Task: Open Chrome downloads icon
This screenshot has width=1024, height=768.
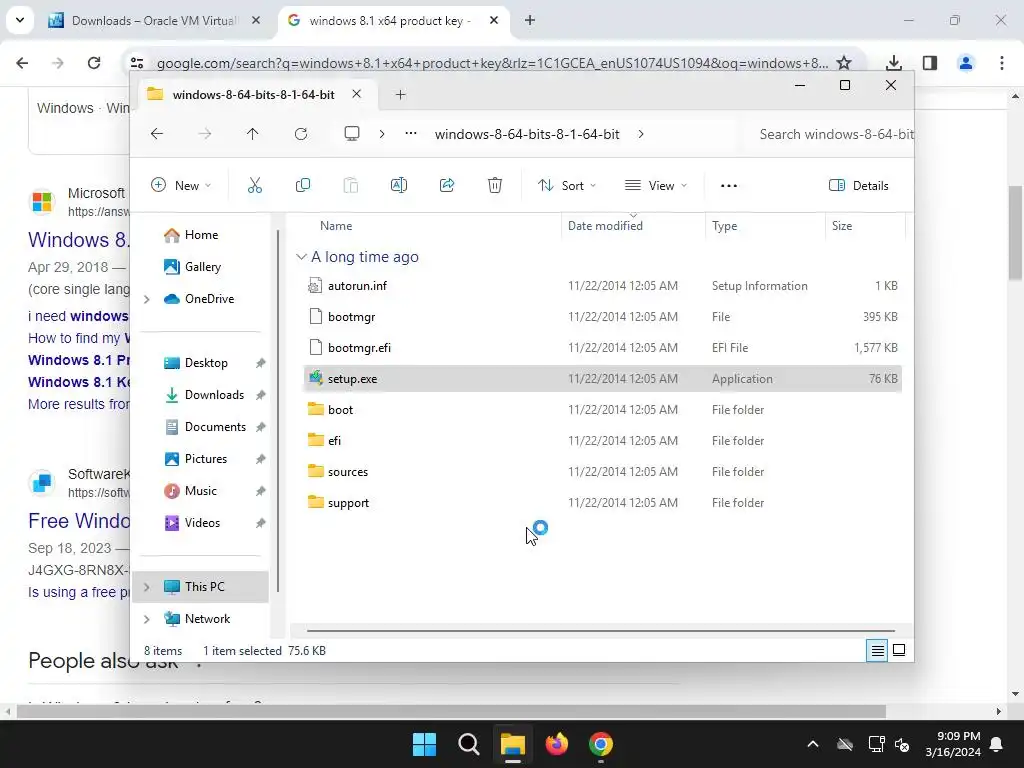Action: coord(893,63)
